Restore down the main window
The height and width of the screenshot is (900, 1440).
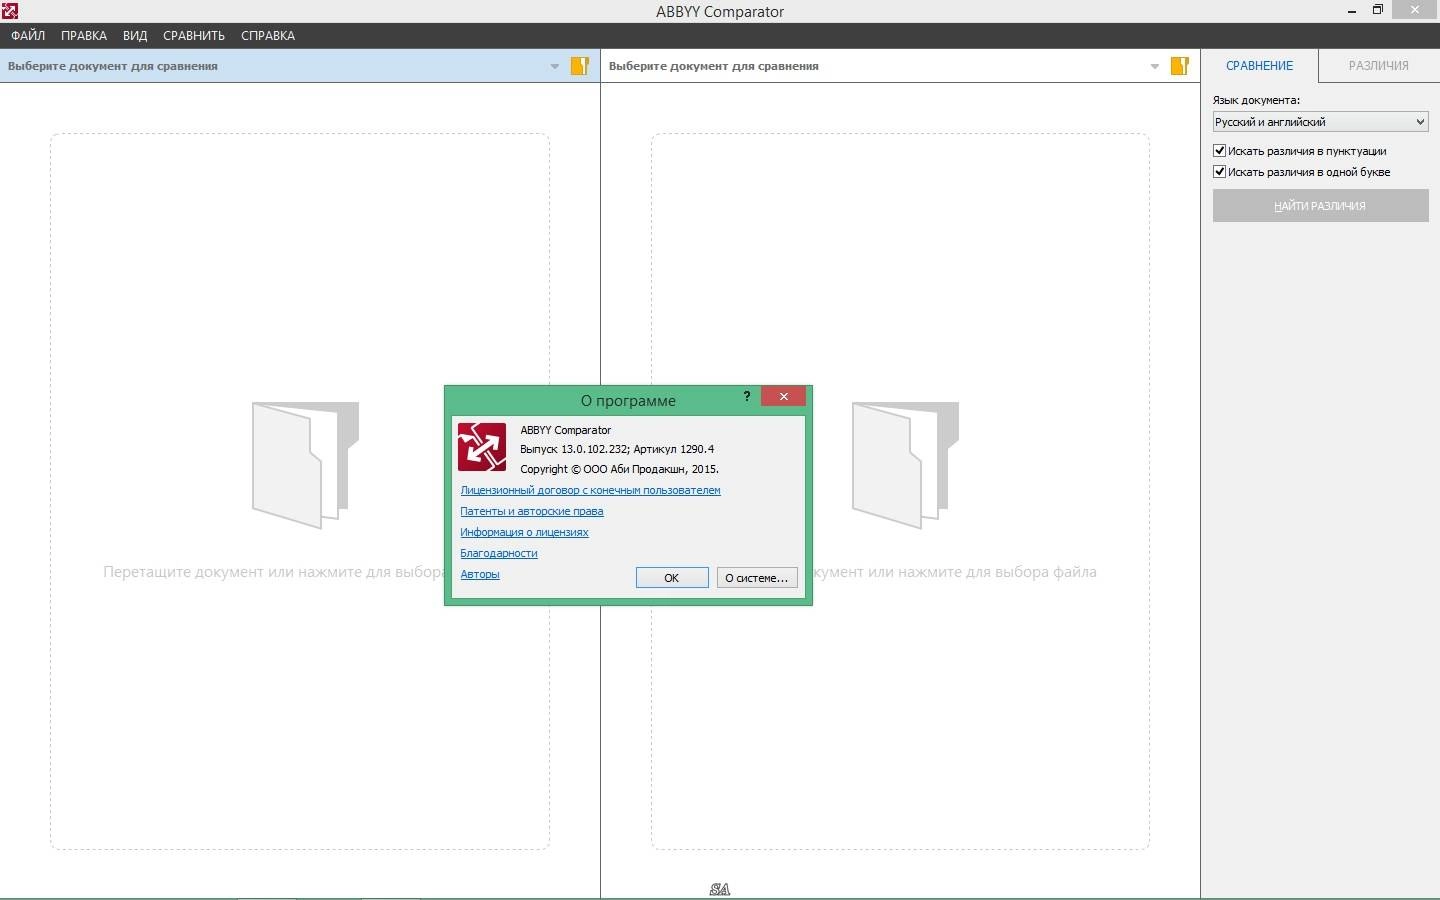(1378, 10)
